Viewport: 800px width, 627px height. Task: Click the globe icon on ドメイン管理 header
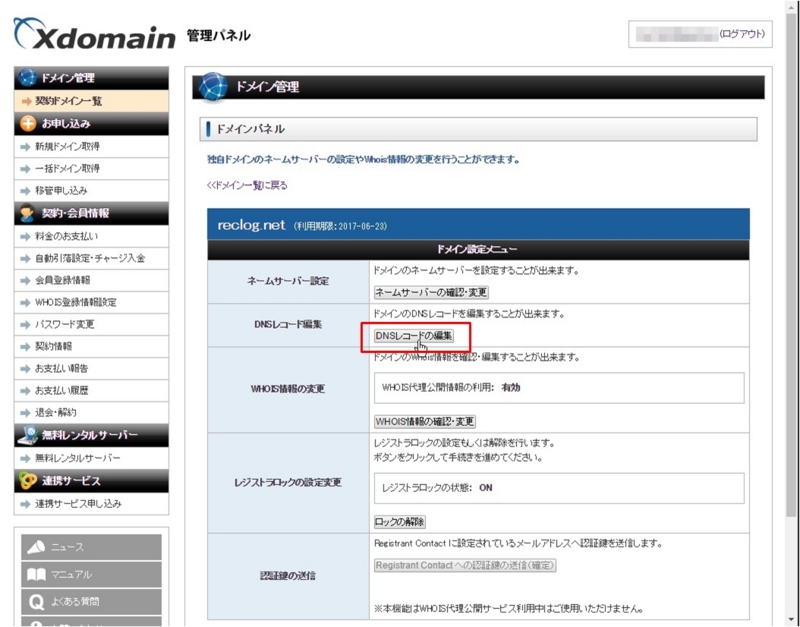click(26, 75)
